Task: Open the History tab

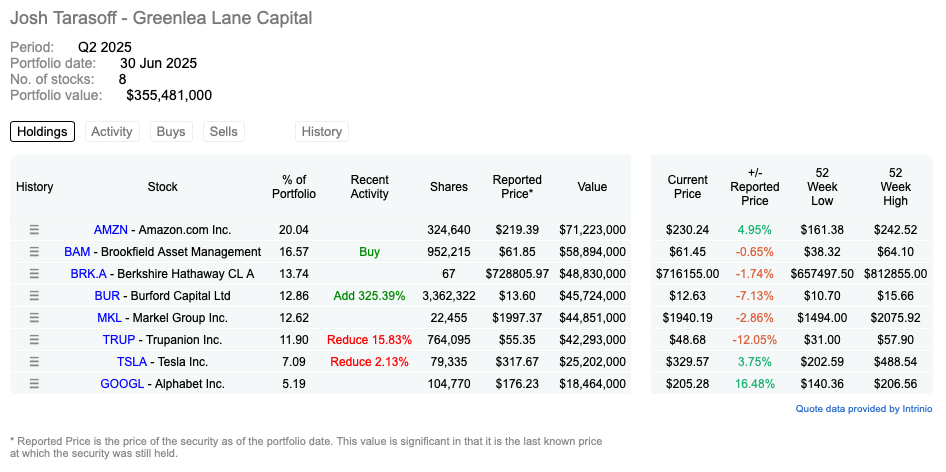Action: coord(322,132)
